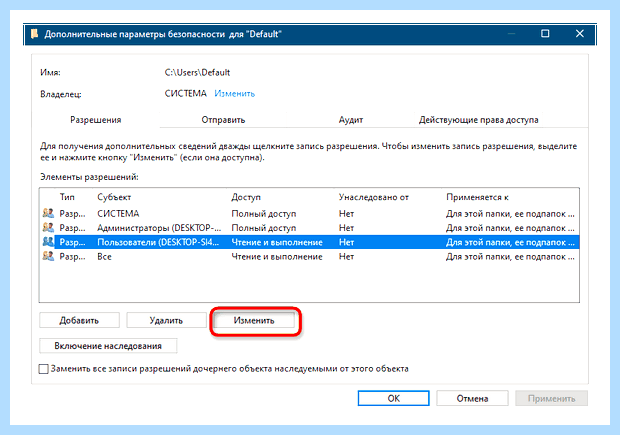Click the user group icon for Пользователи row

(48, 242)
